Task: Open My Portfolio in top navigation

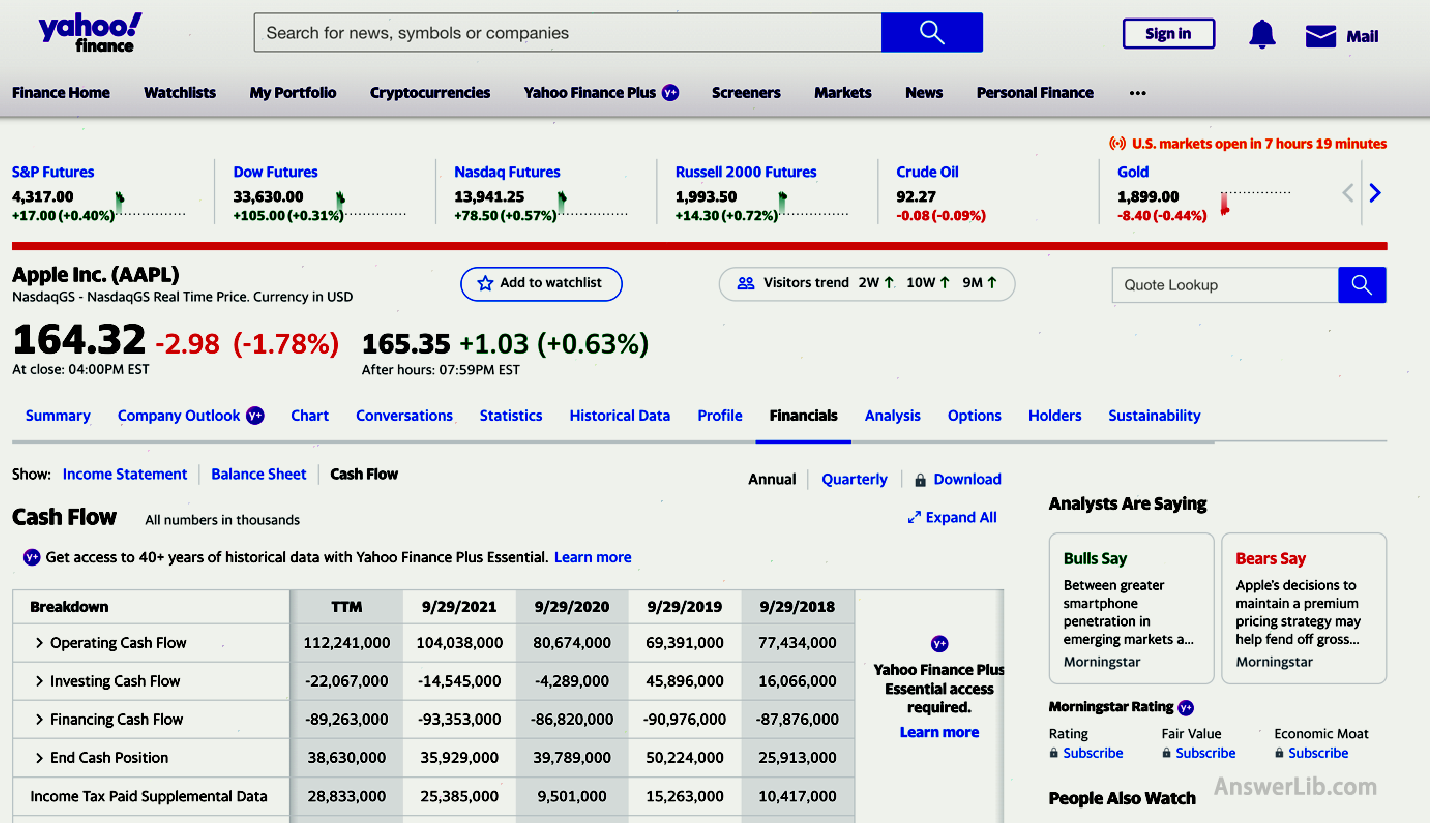Action: point(293,93)
